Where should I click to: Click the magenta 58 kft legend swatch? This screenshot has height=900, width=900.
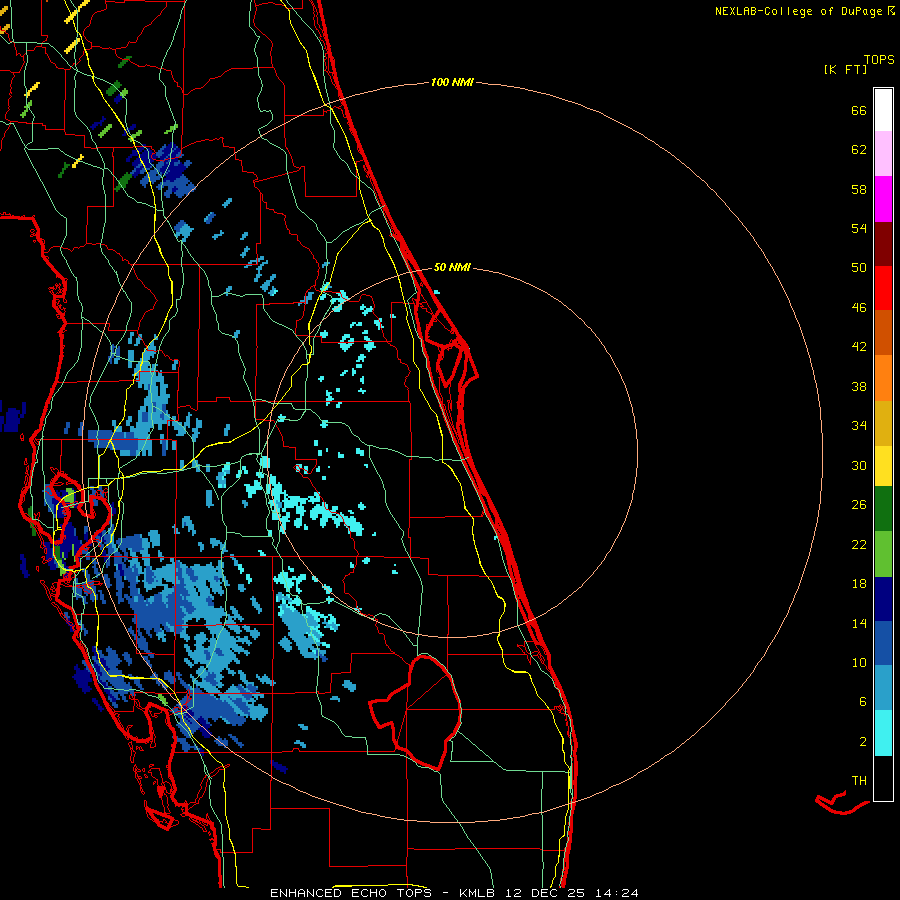883,199
